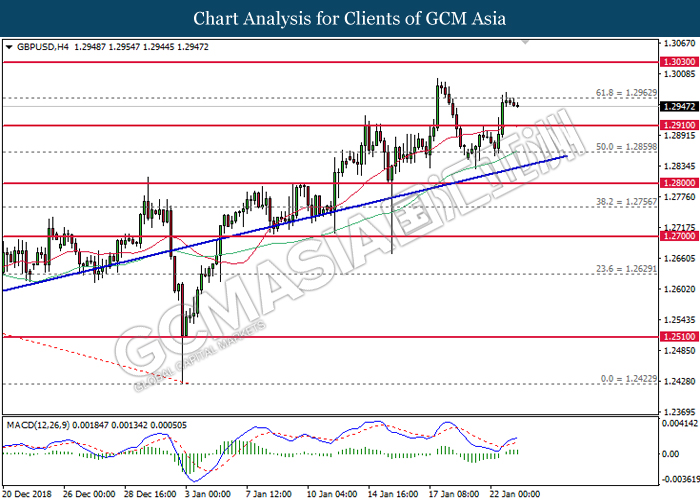Select the 14 Jan 16:00 date label
The height and width of the screenshot is (500, 700).
tap(393, 494)
